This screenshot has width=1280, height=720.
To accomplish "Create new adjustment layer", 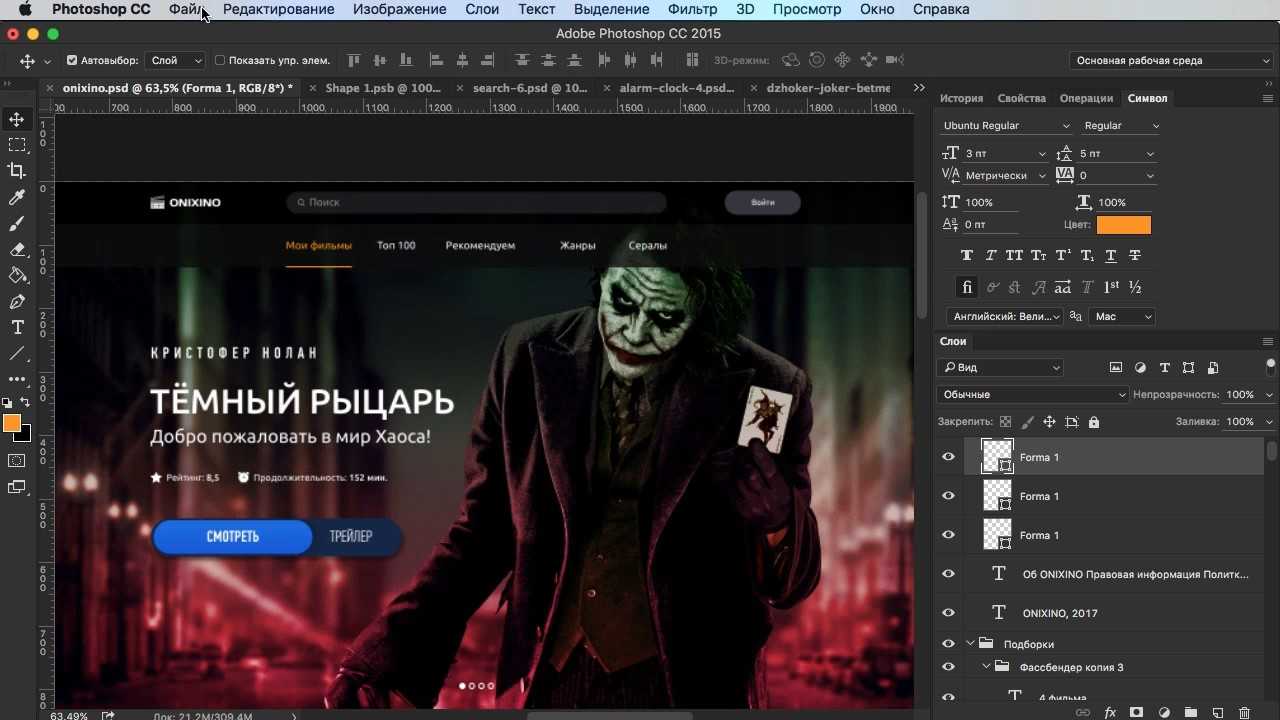I will [x=1164, y=713].
